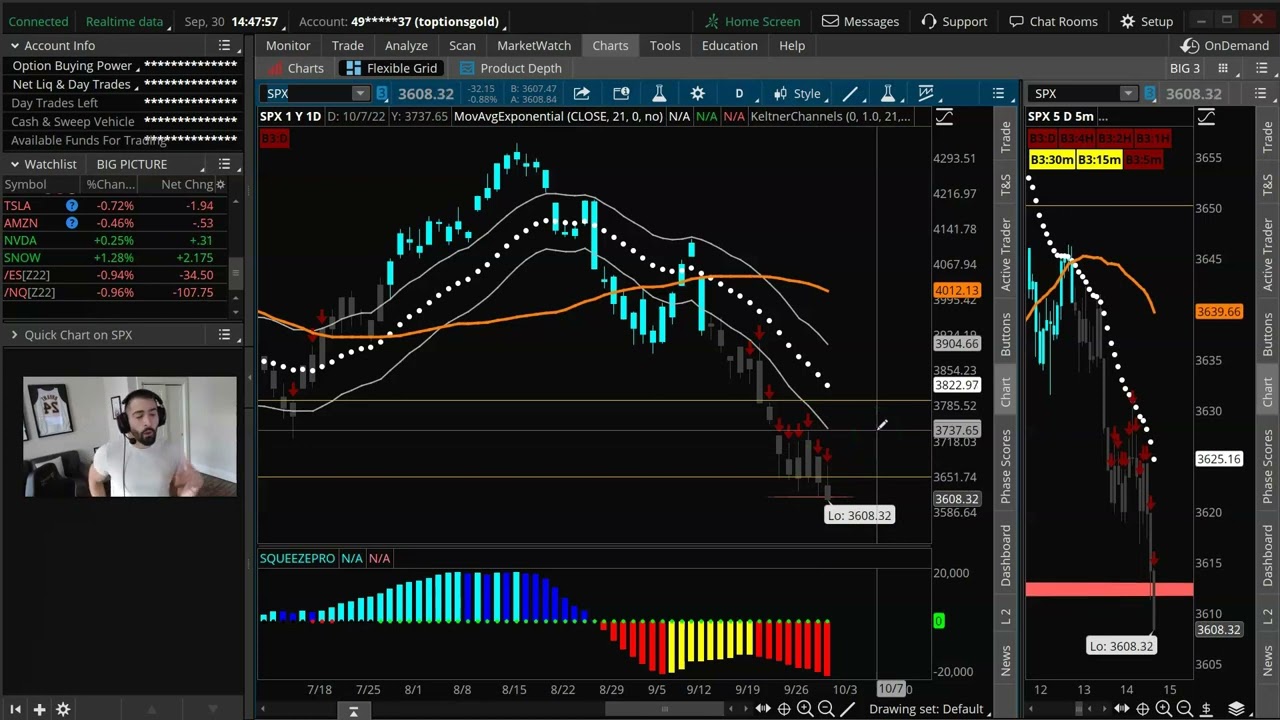Image resolution: width=1280 pixels, height=720 pixels.
Task: Open Messages in the top bar
Action: tap(861, 21)
